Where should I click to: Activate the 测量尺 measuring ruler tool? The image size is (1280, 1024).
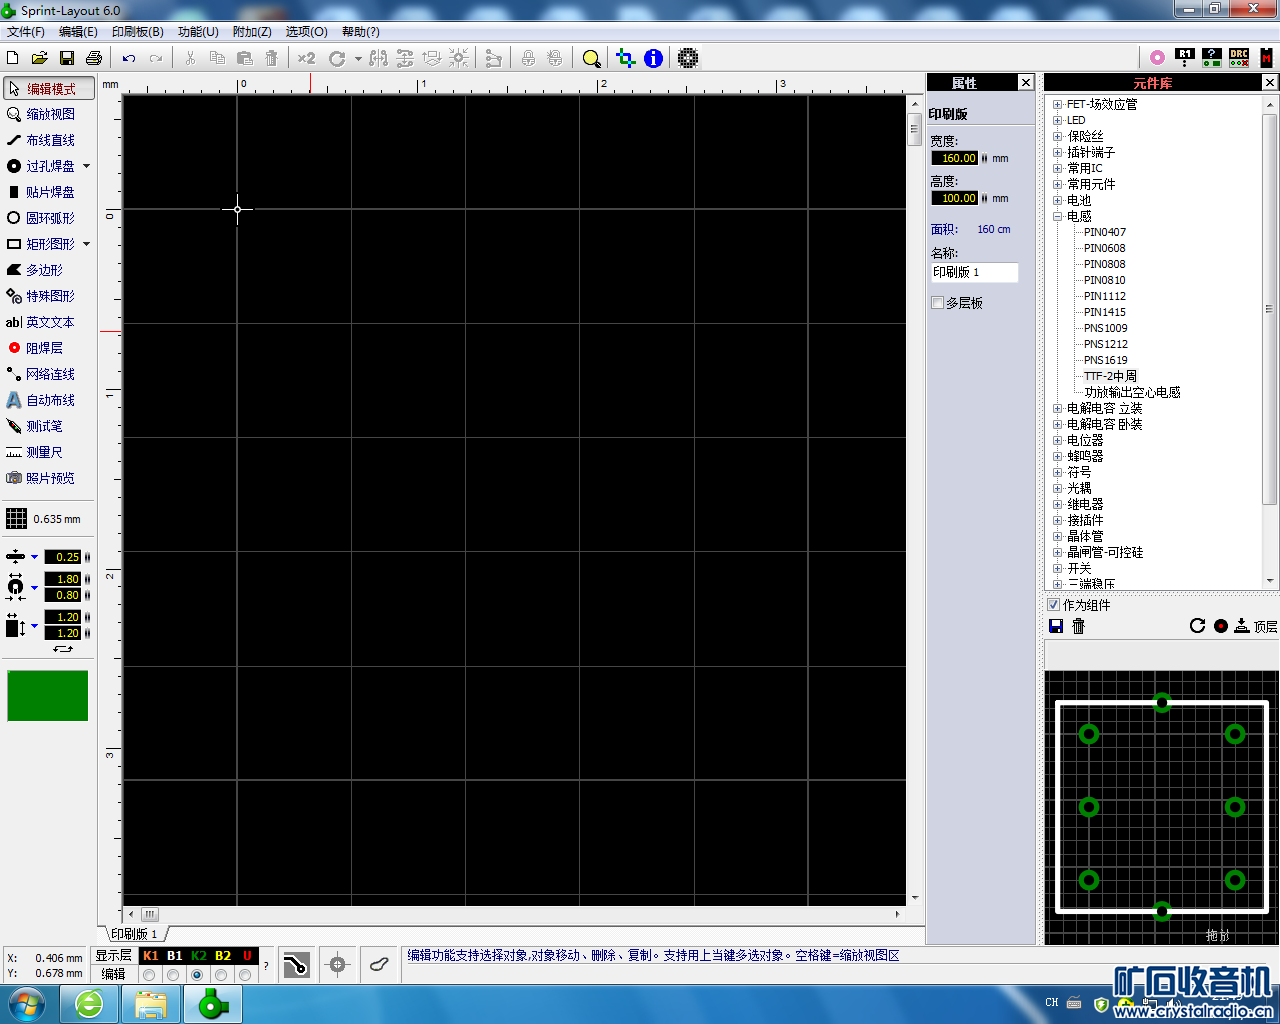44,452
